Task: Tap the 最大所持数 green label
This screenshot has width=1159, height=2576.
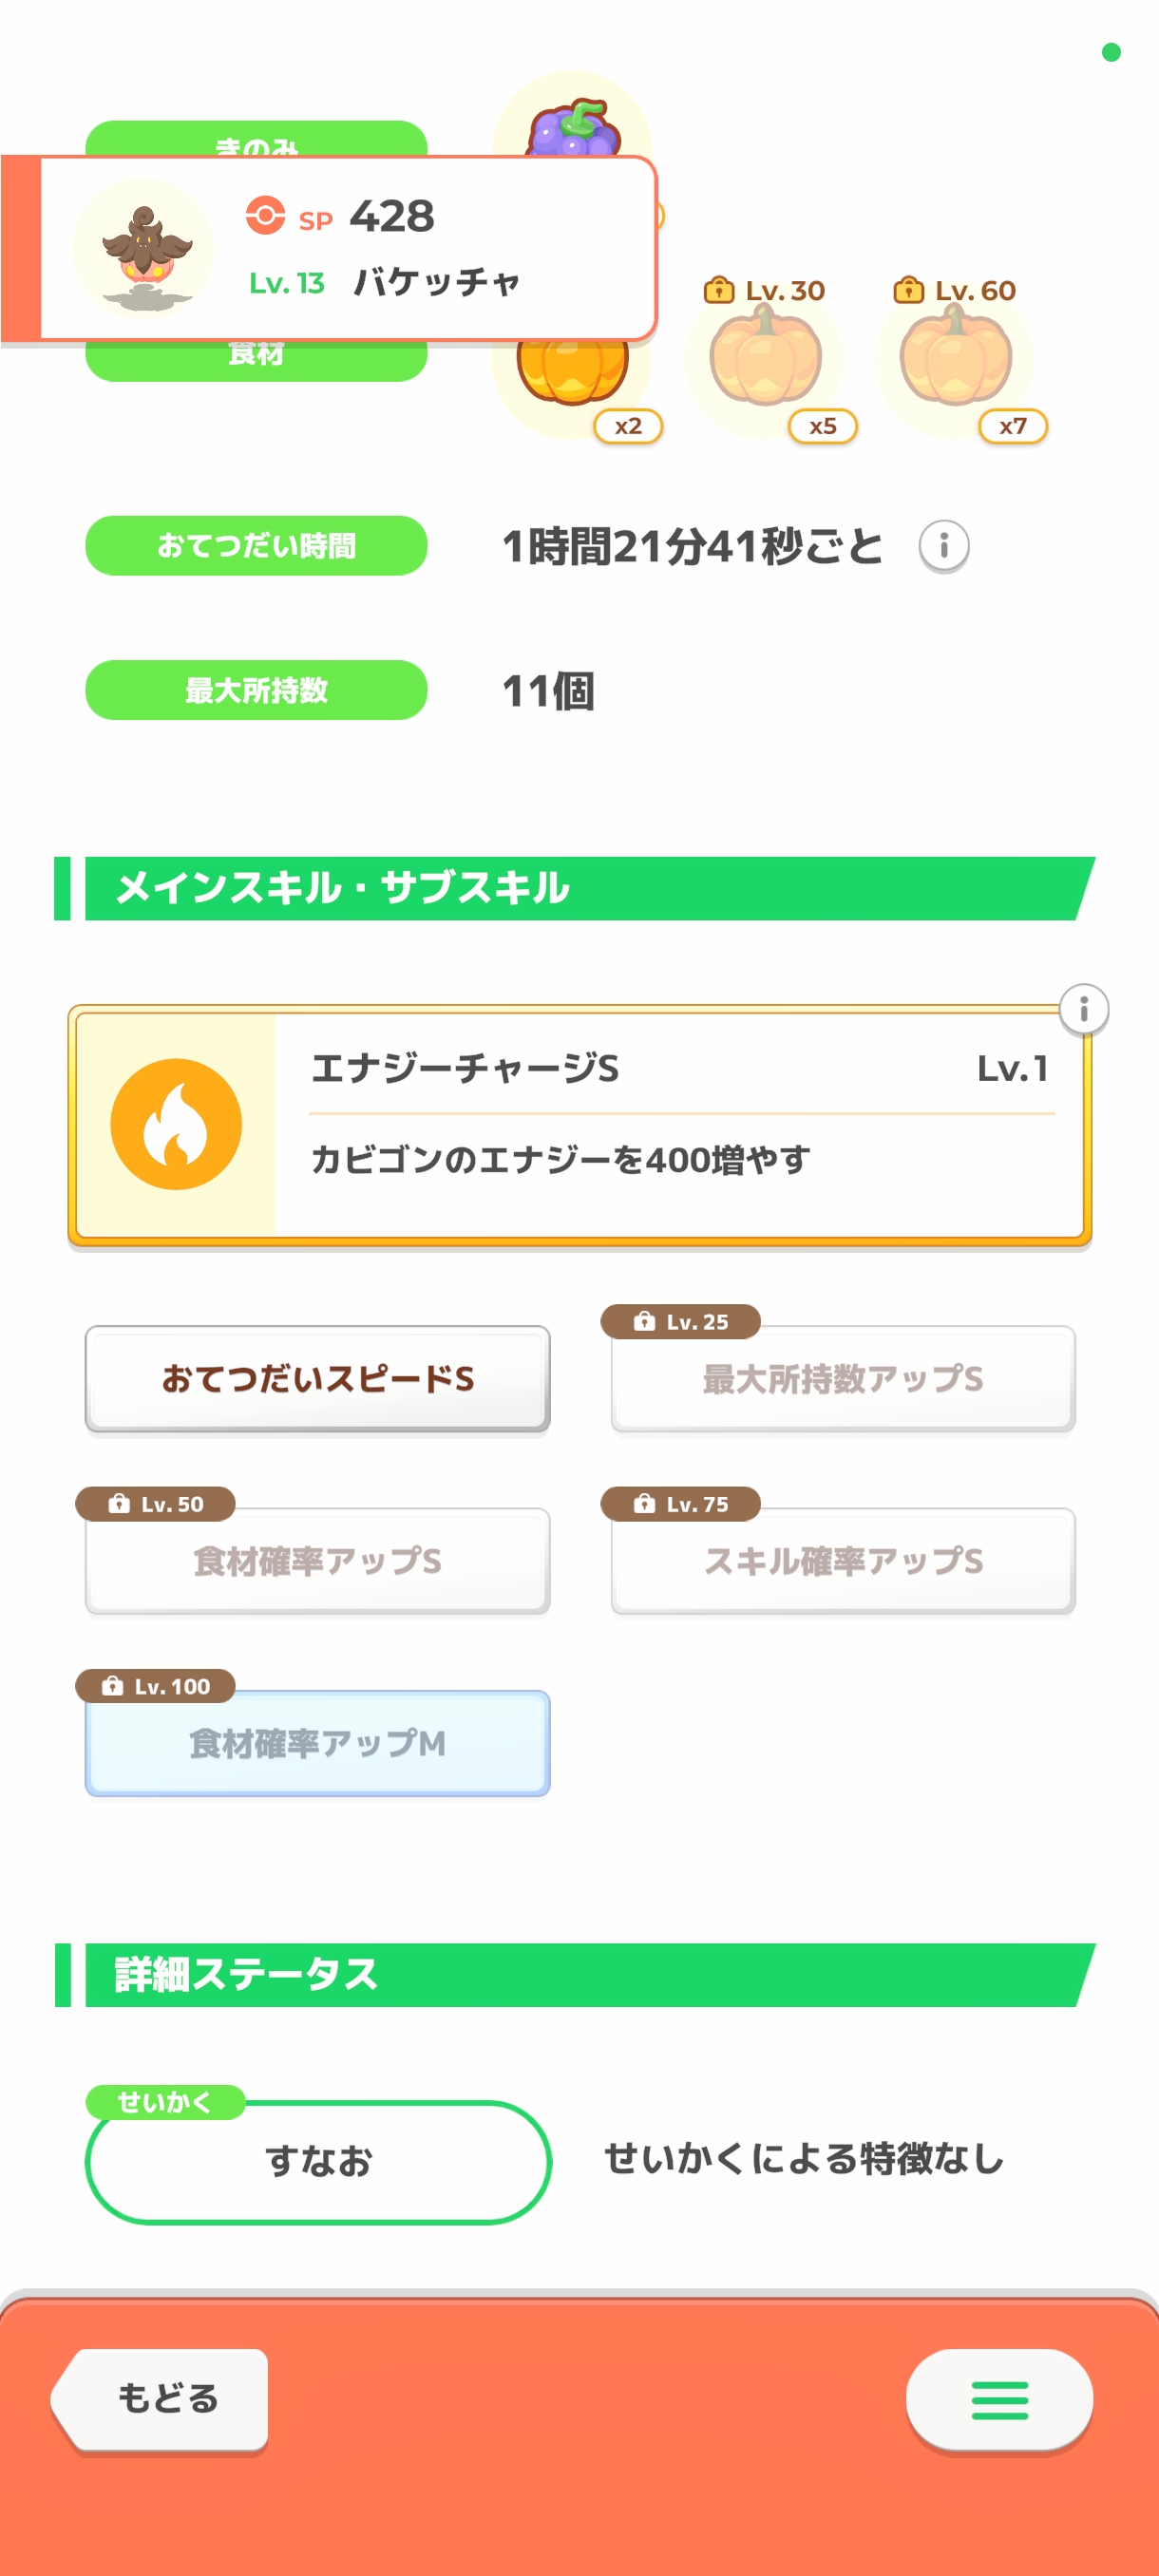Action: [x=256, y=690]
